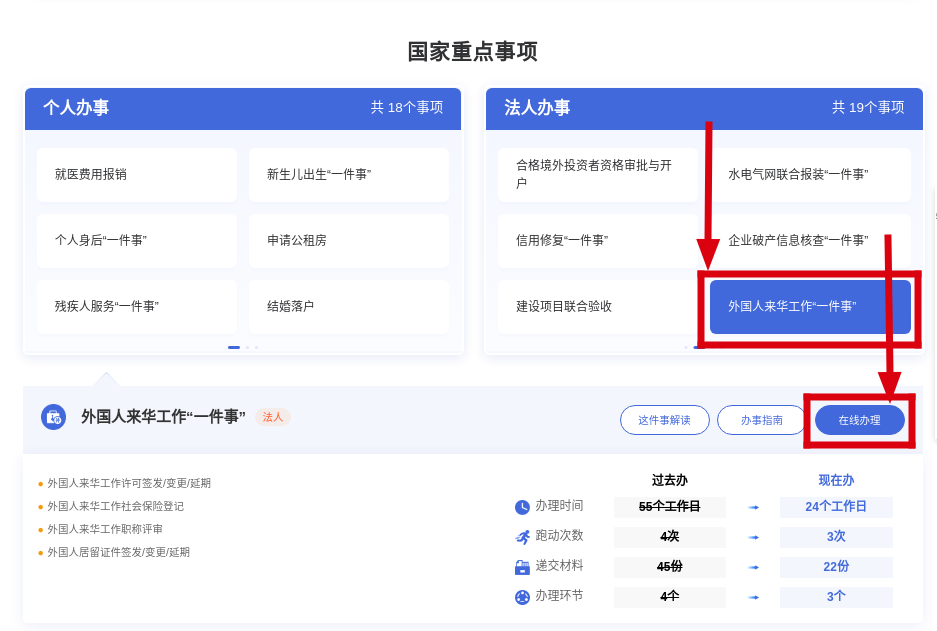This screenshot has height=631, width=937.
Task: Click 外国人来华工作许可签发/变更/延期 list entry
Action: pyautogui.click(x=129, y=483)
